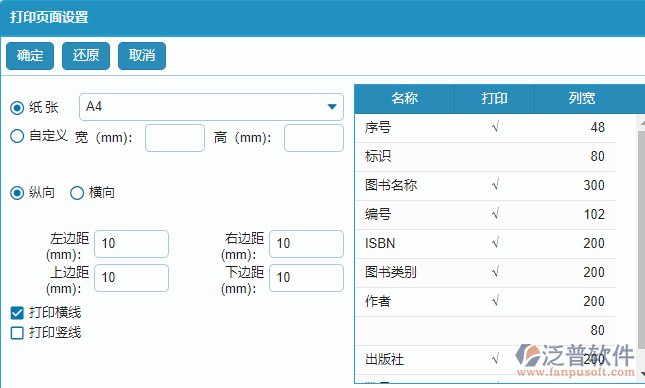This screenshot has height=388, width=645.
Task: Uncheck the 打印横线 checkbox
Action: coord(17,313)
